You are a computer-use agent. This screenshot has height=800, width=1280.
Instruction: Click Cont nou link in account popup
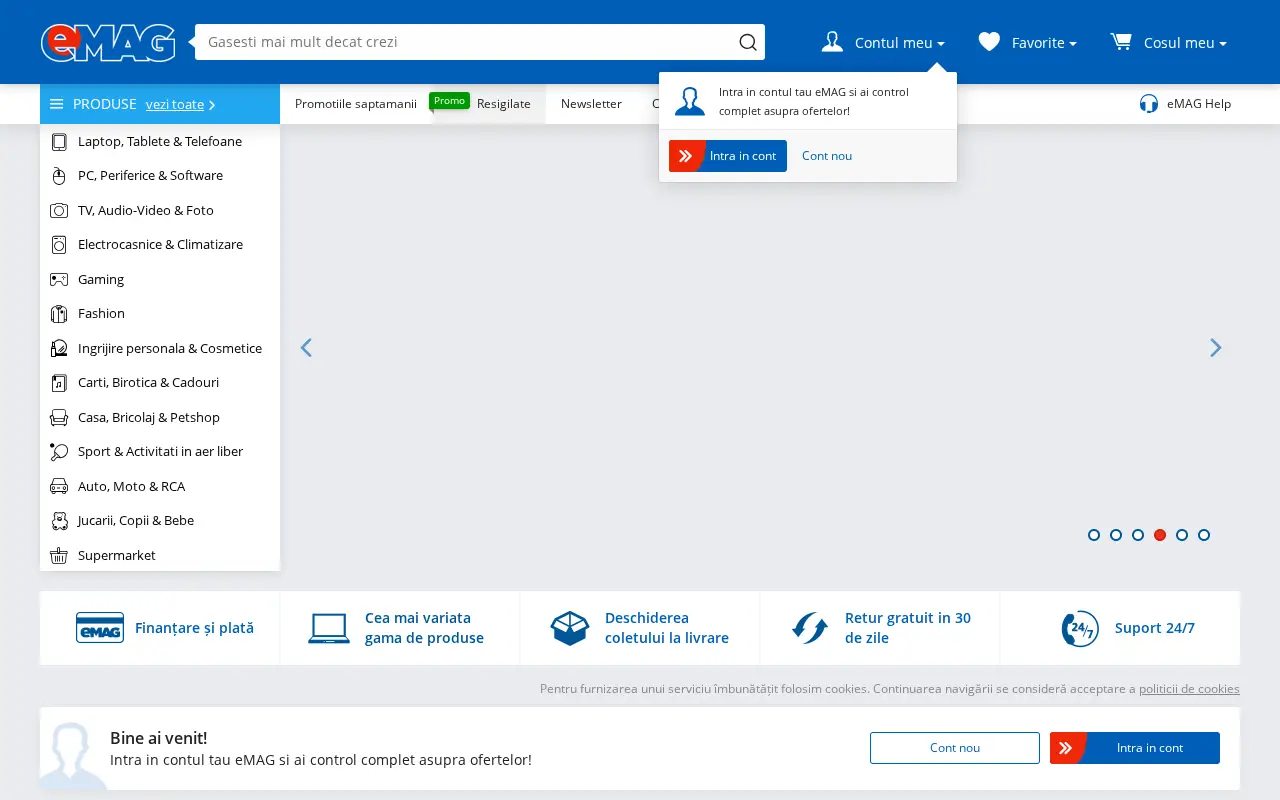827,156
